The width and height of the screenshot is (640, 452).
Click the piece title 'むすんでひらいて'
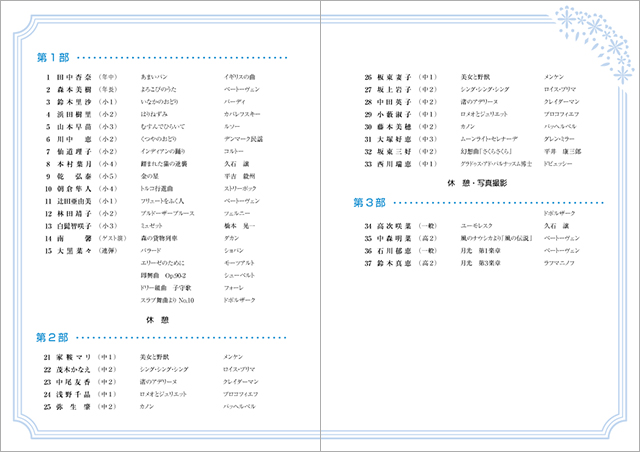click(162, 127)
